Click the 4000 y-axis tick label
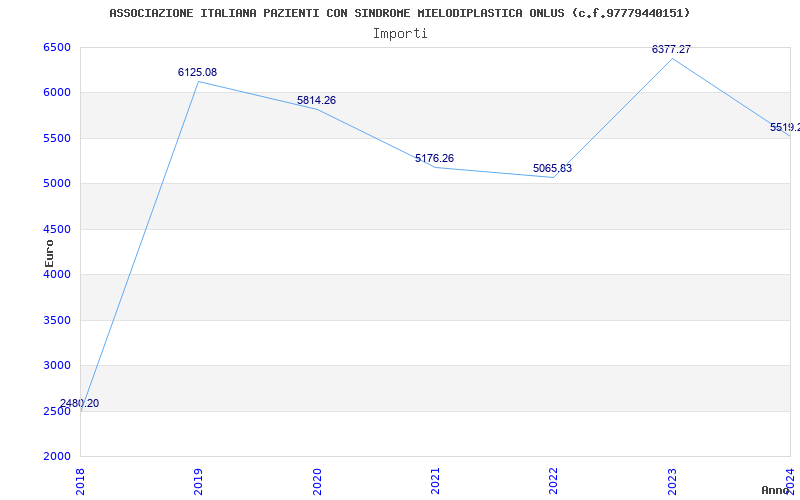The image size is (800, 500). [x=57, y=274]
